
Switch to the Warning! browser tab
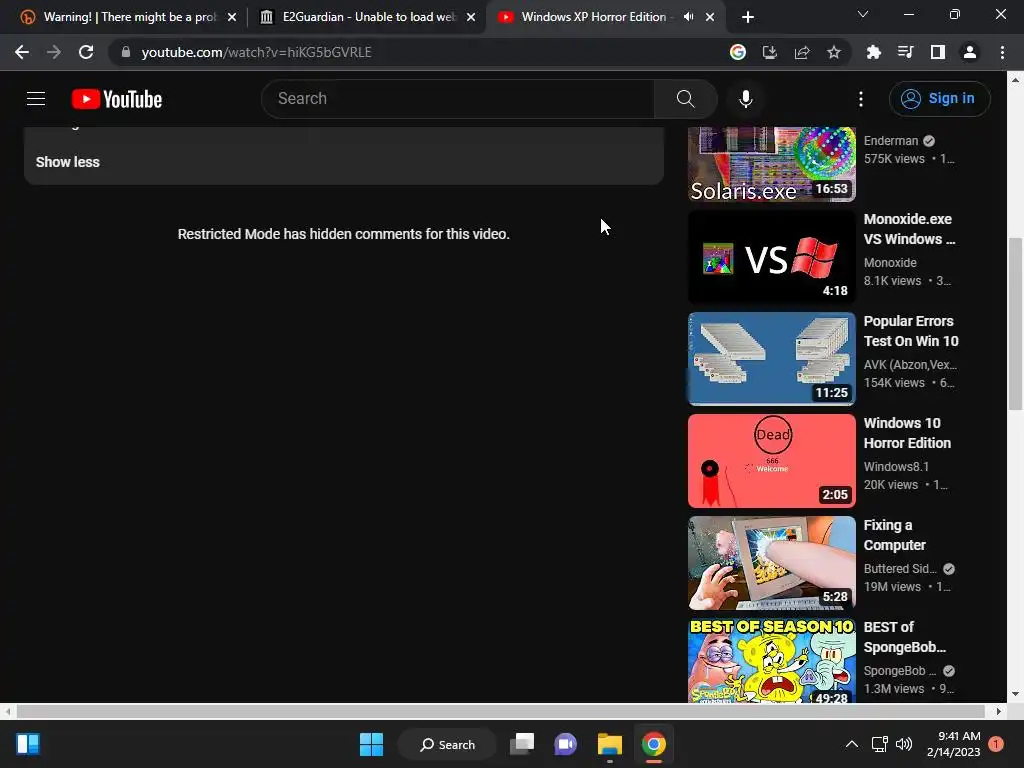[129, 17]
